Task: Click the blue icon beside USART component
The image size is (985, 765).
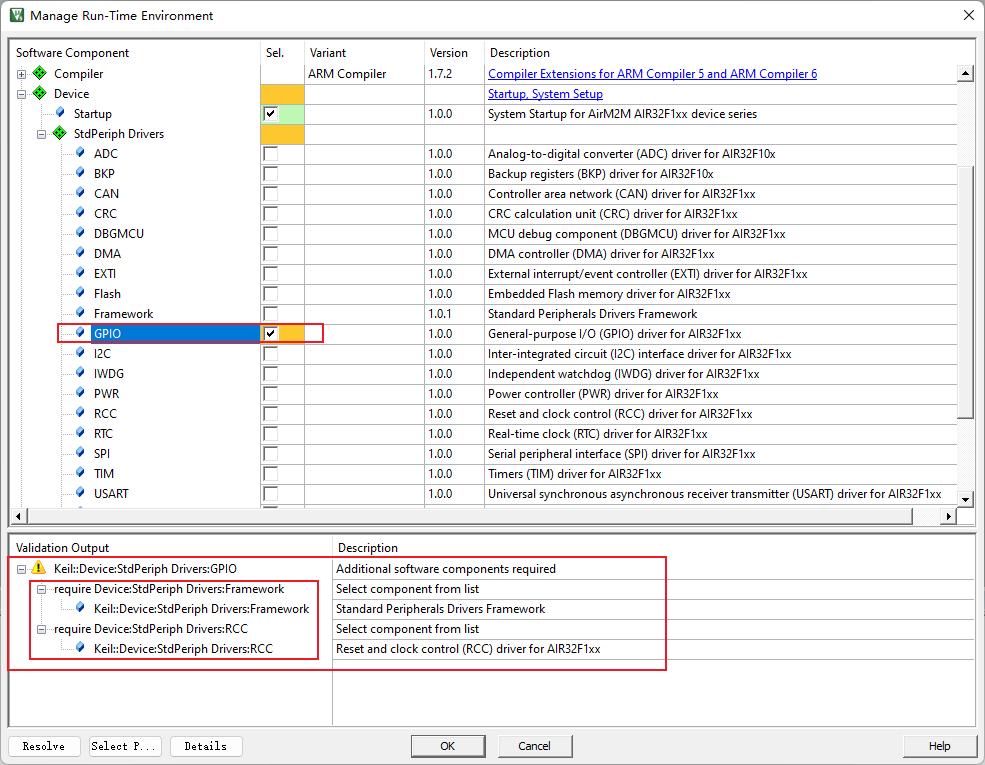Action: 81,494
